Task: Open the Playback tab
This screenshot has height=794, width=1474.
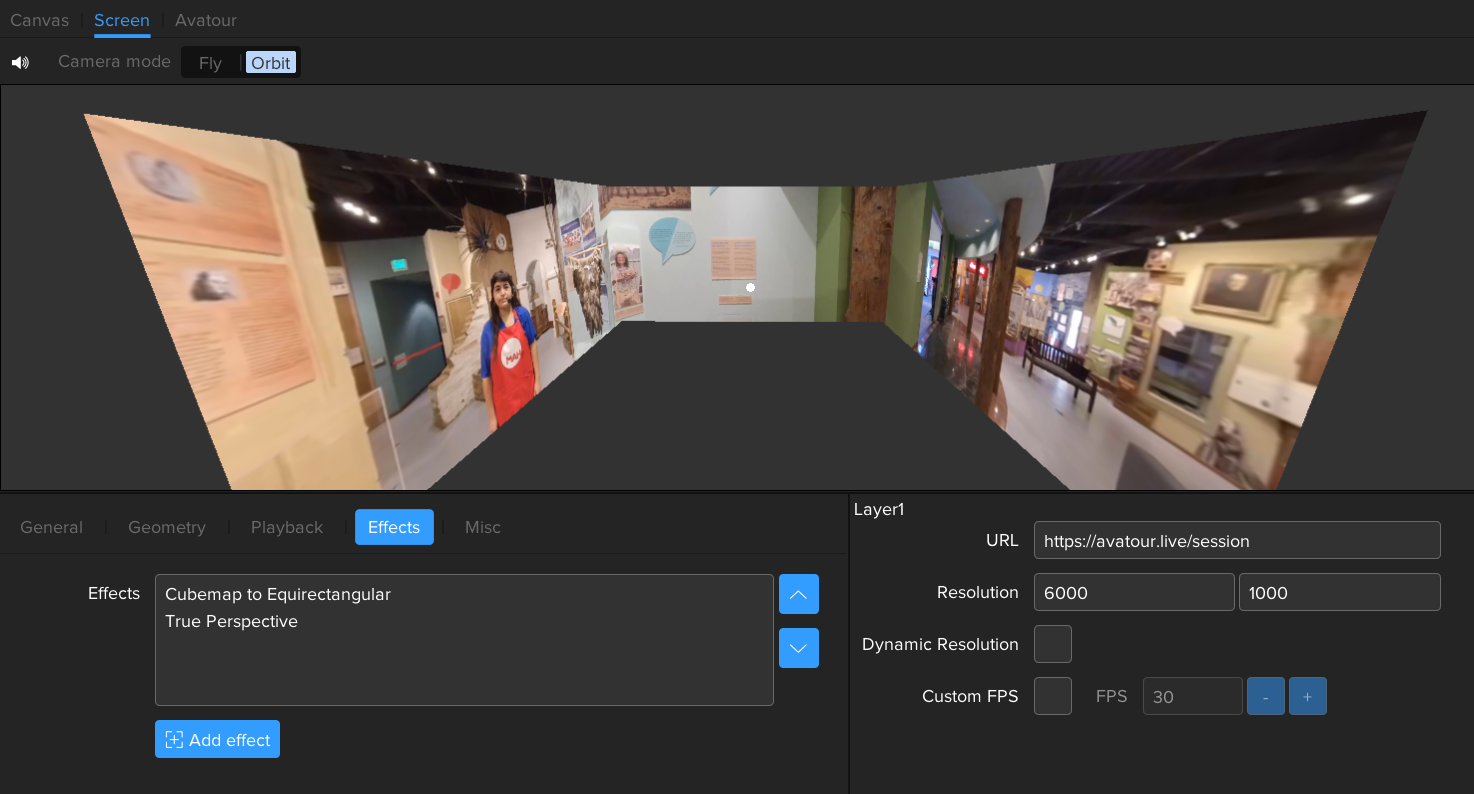Action: [x=287, y=527]
